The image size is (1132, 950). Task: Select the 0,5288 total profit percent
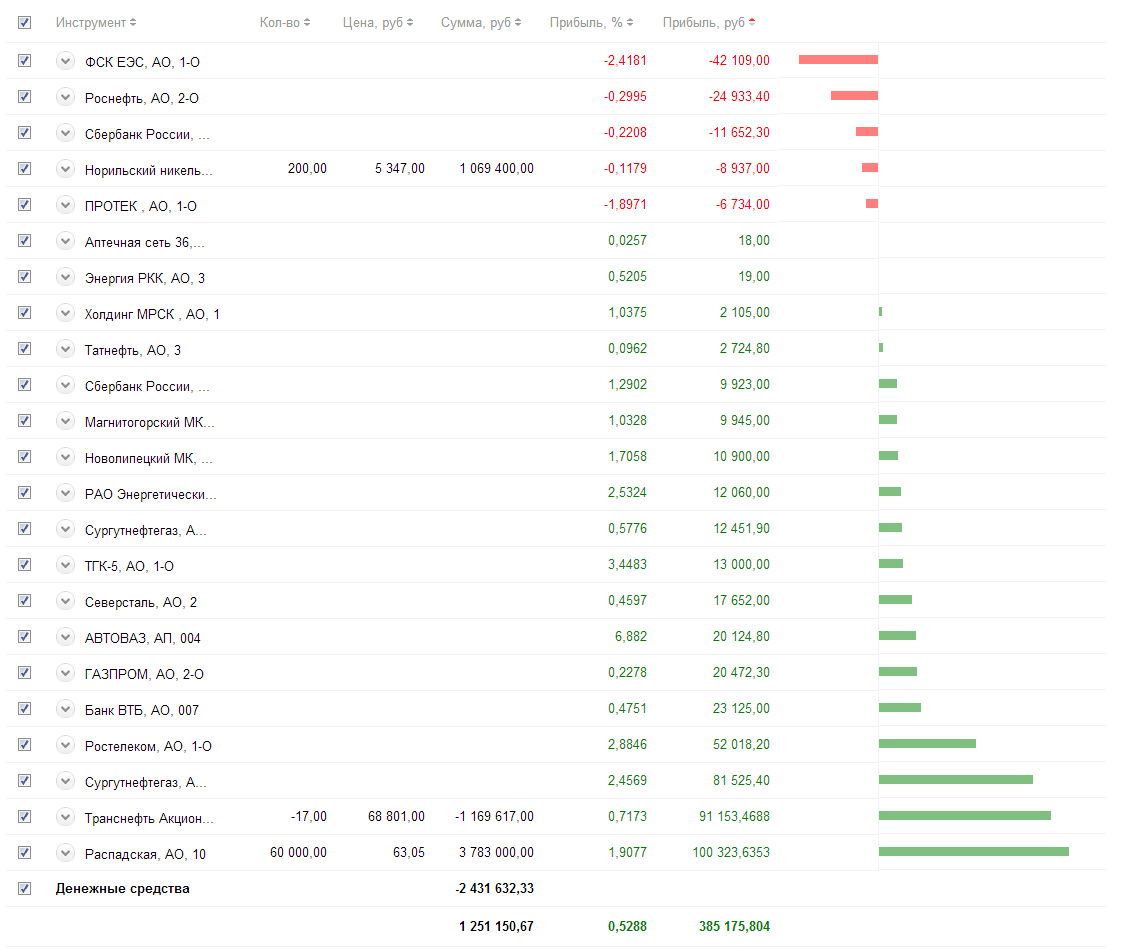coord(627,926)
